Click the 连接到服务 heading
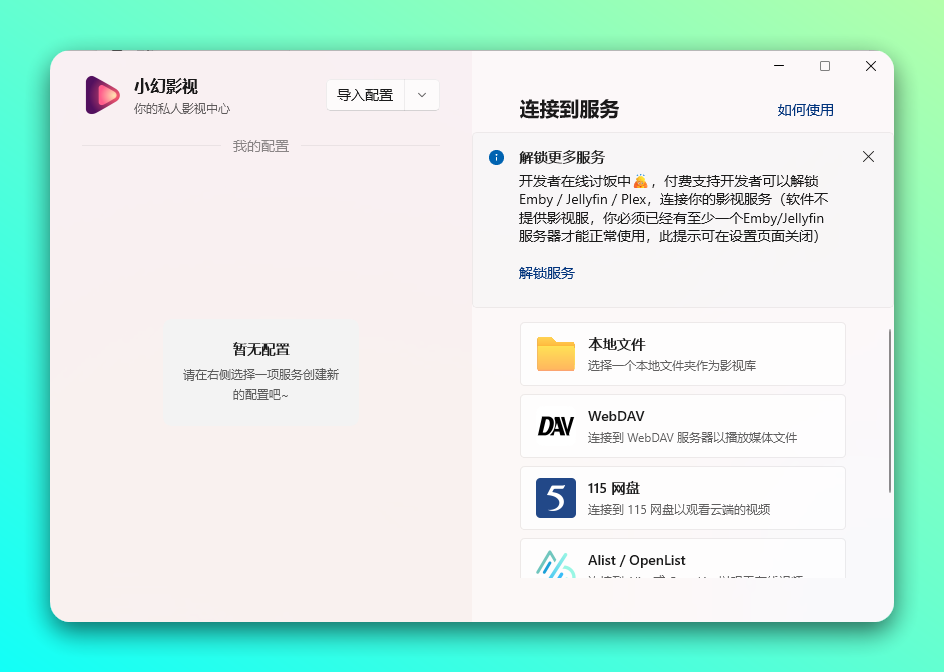The width and height of the screenshot is (944, 672). coord(569,110)
